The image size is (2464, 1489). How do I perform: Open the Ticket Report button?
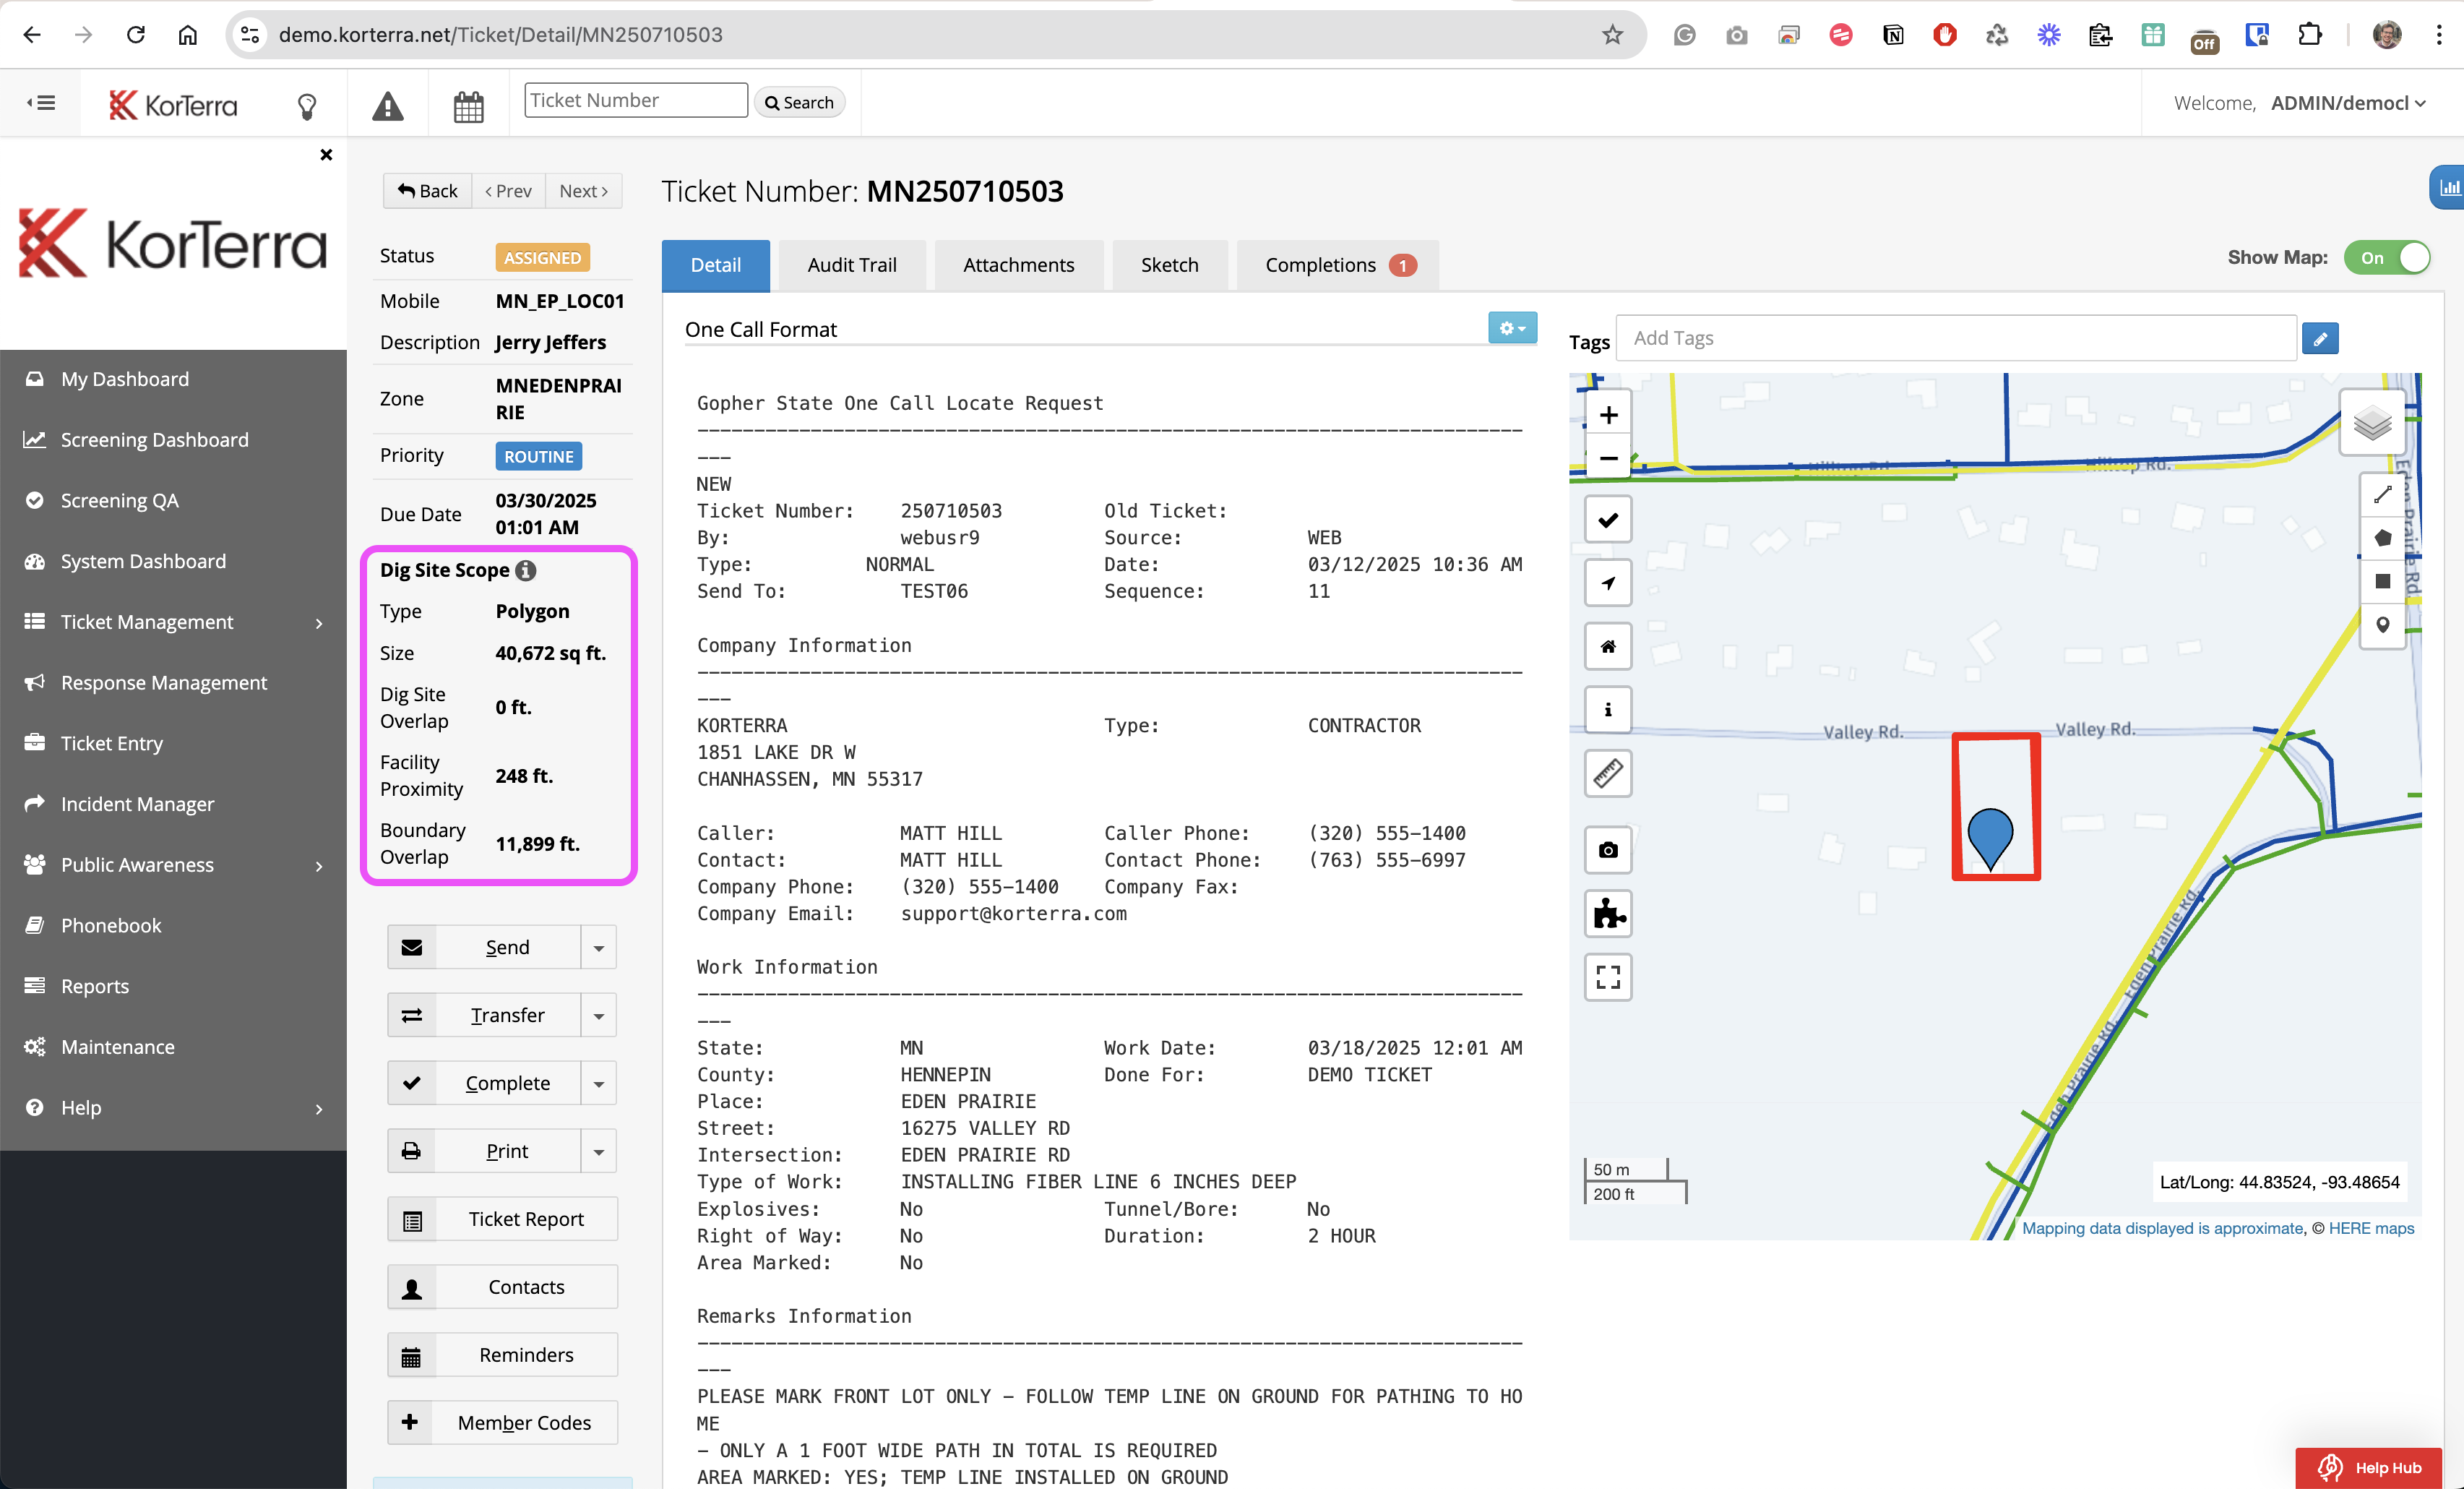coord(502,1220)
